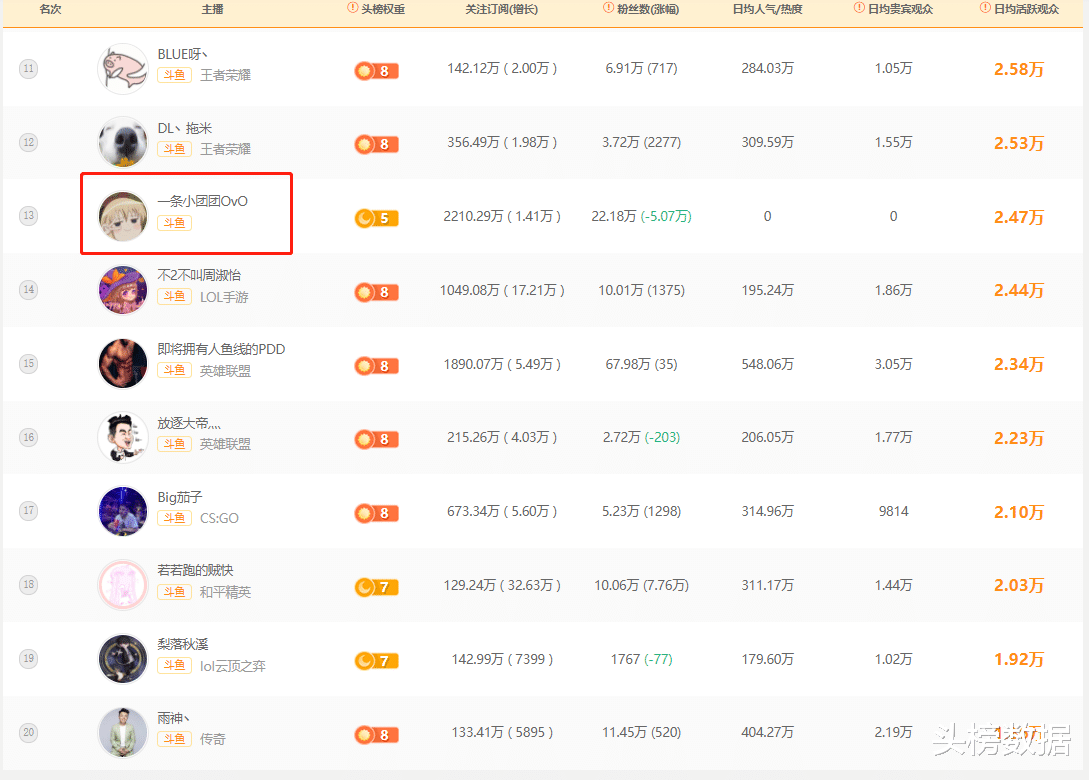
Task: Open streamer name 即将拥有人鱼线的PDD
Action: pyautogui.click(x=221, y=349)
